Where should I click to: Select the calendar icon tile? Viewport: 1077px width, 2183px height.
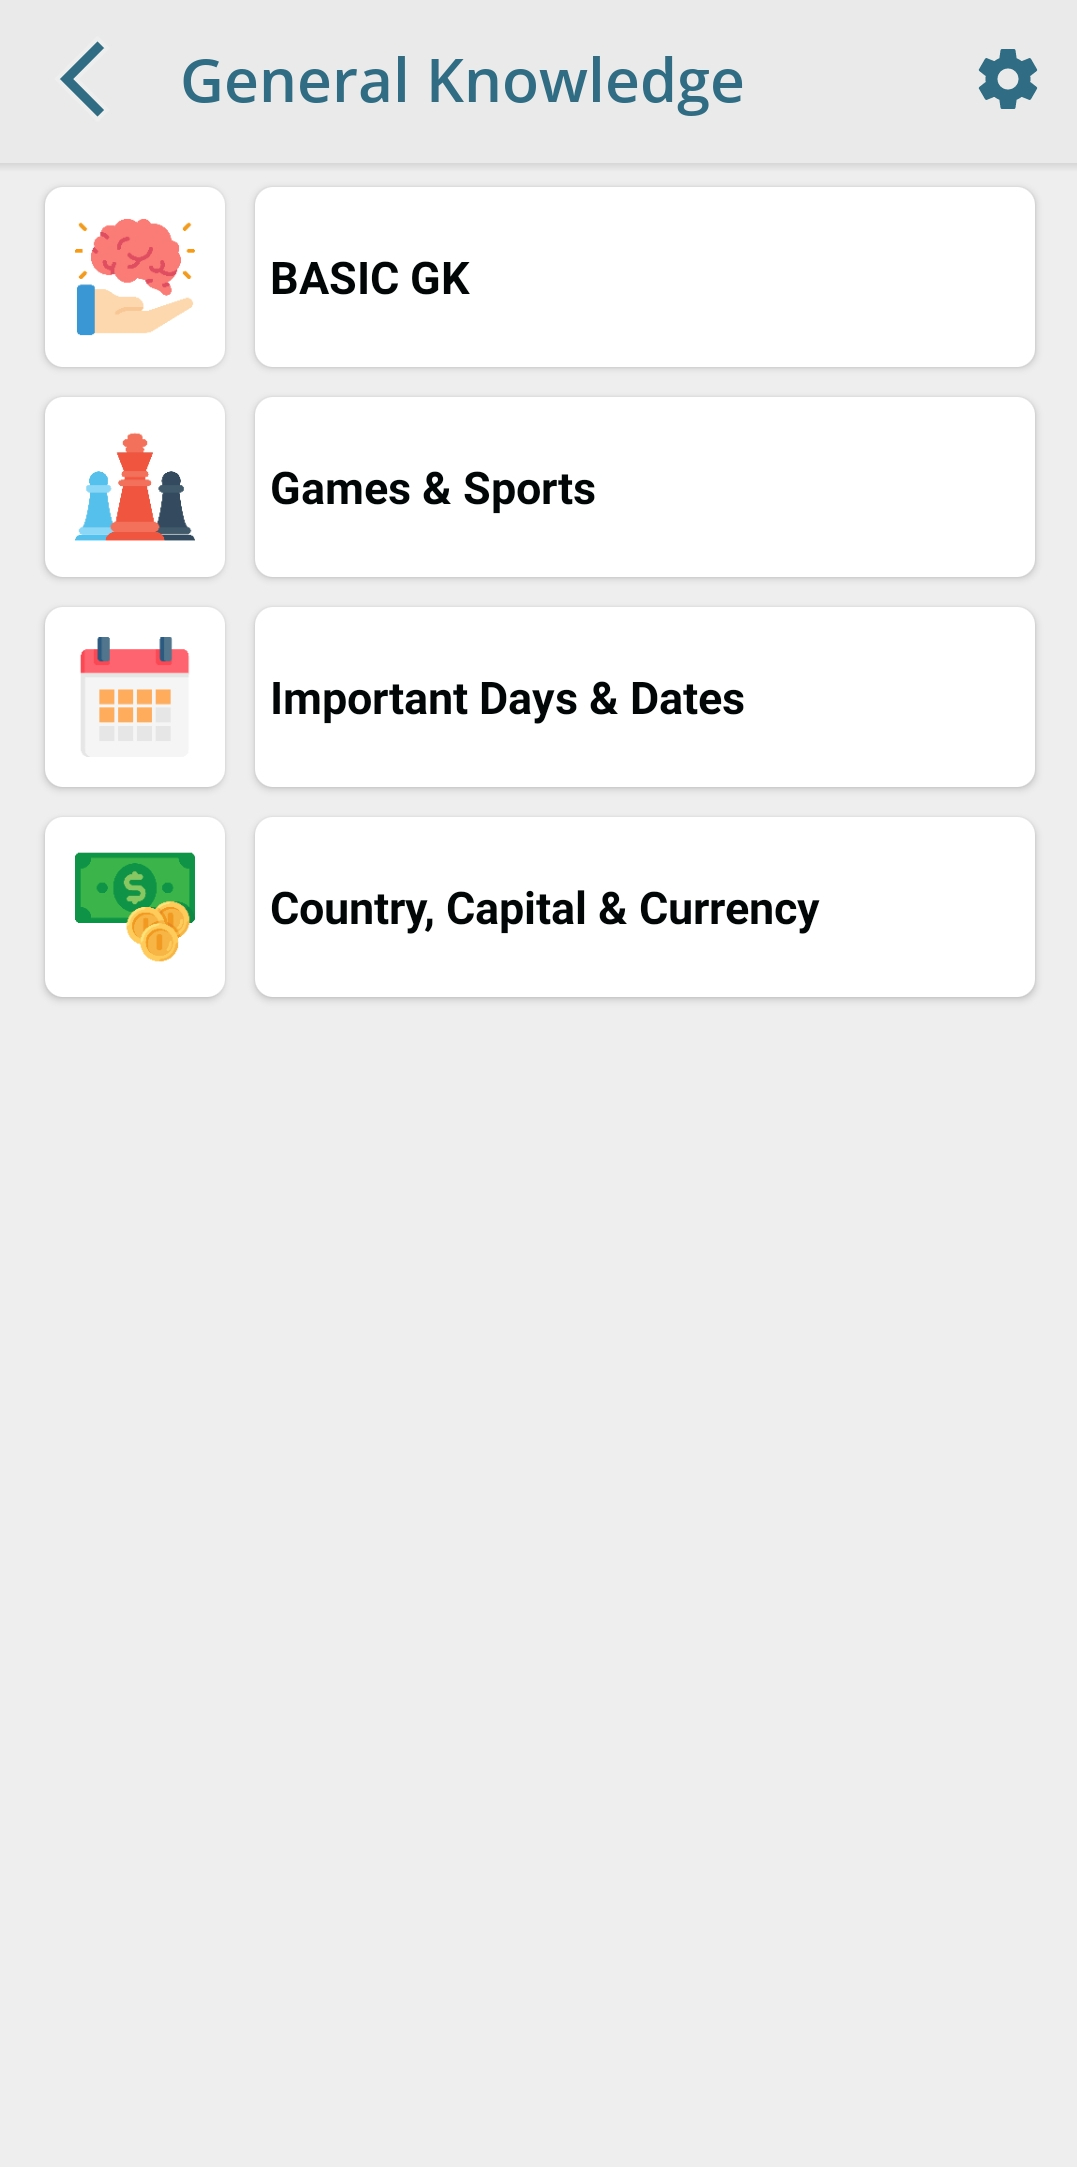coord(135,697)
